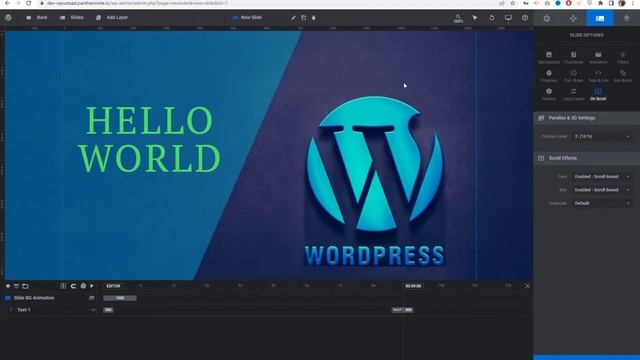Click the 00:09:00 timeline time marker
Viewport: 640px width, 360px height.
pos(413,286)
